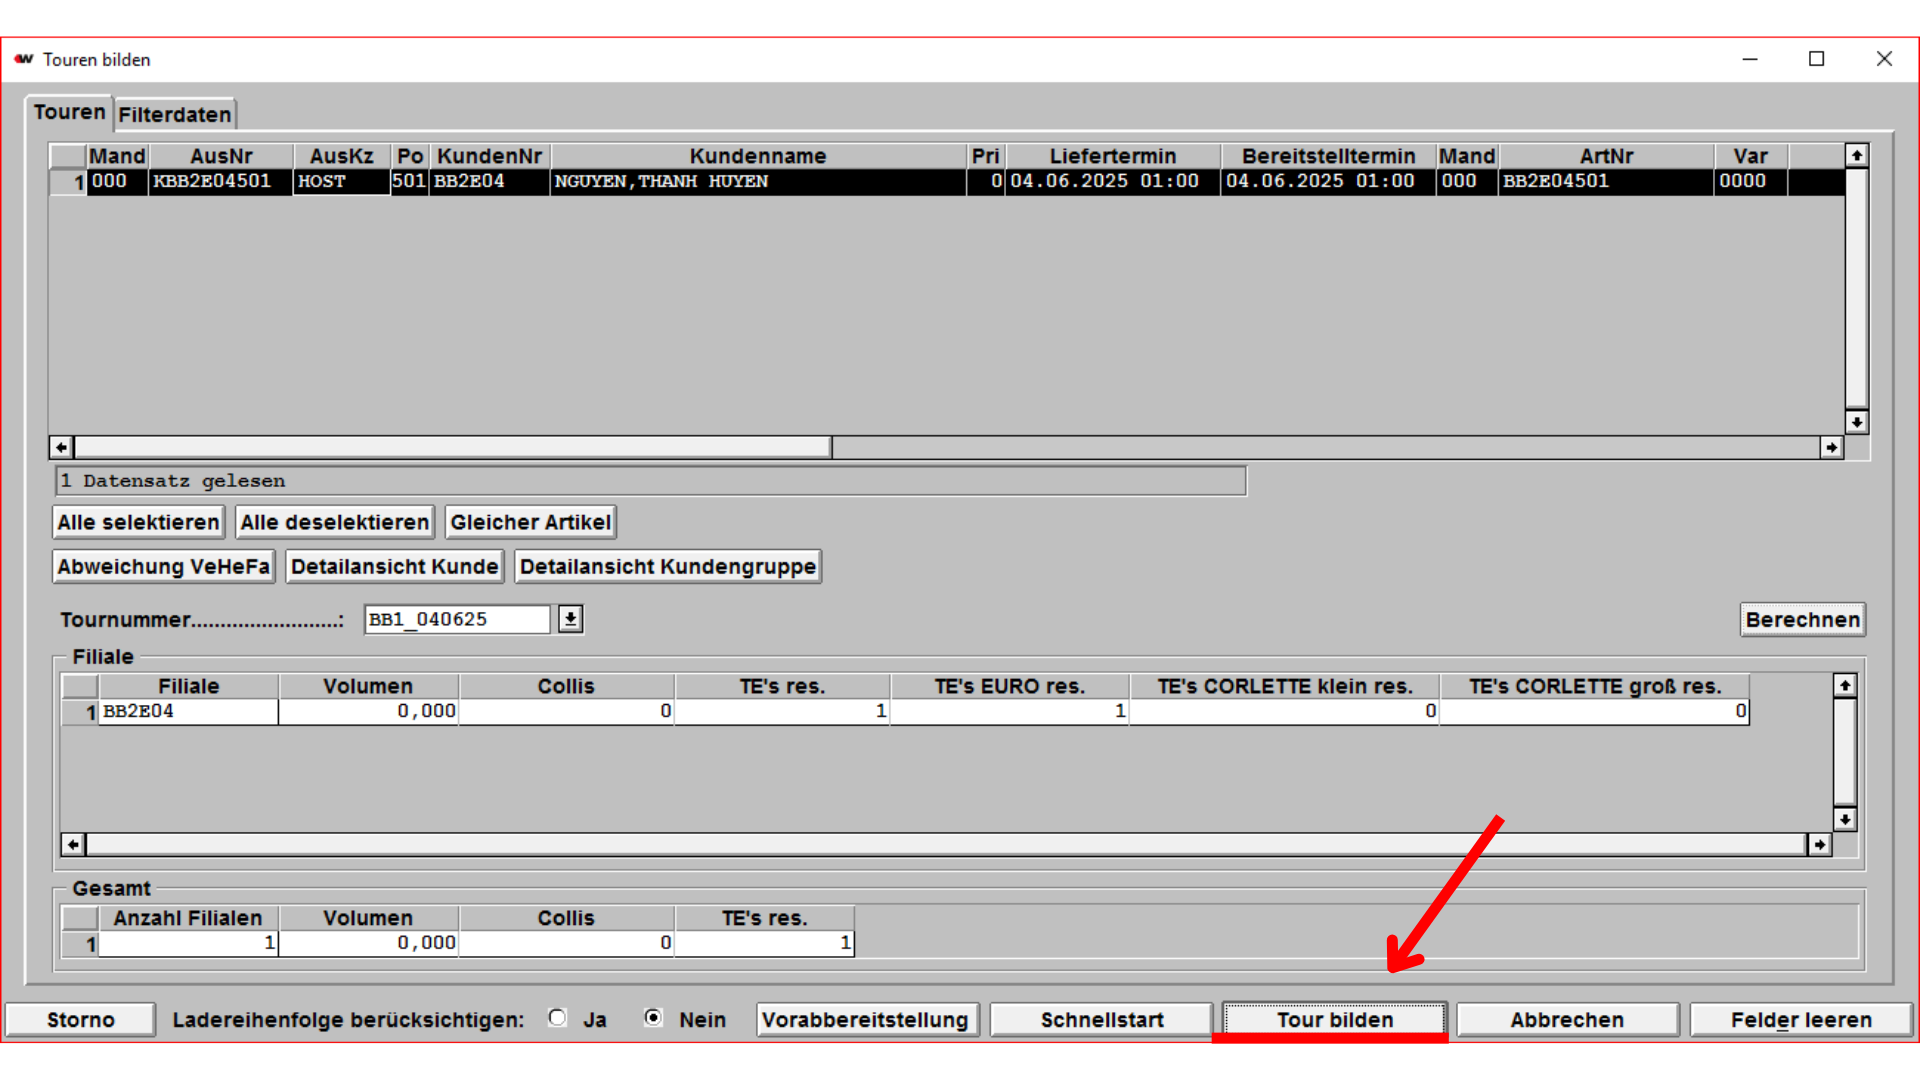Select the Ja radio button for Ladereihenfolge

pos(558,1018)
